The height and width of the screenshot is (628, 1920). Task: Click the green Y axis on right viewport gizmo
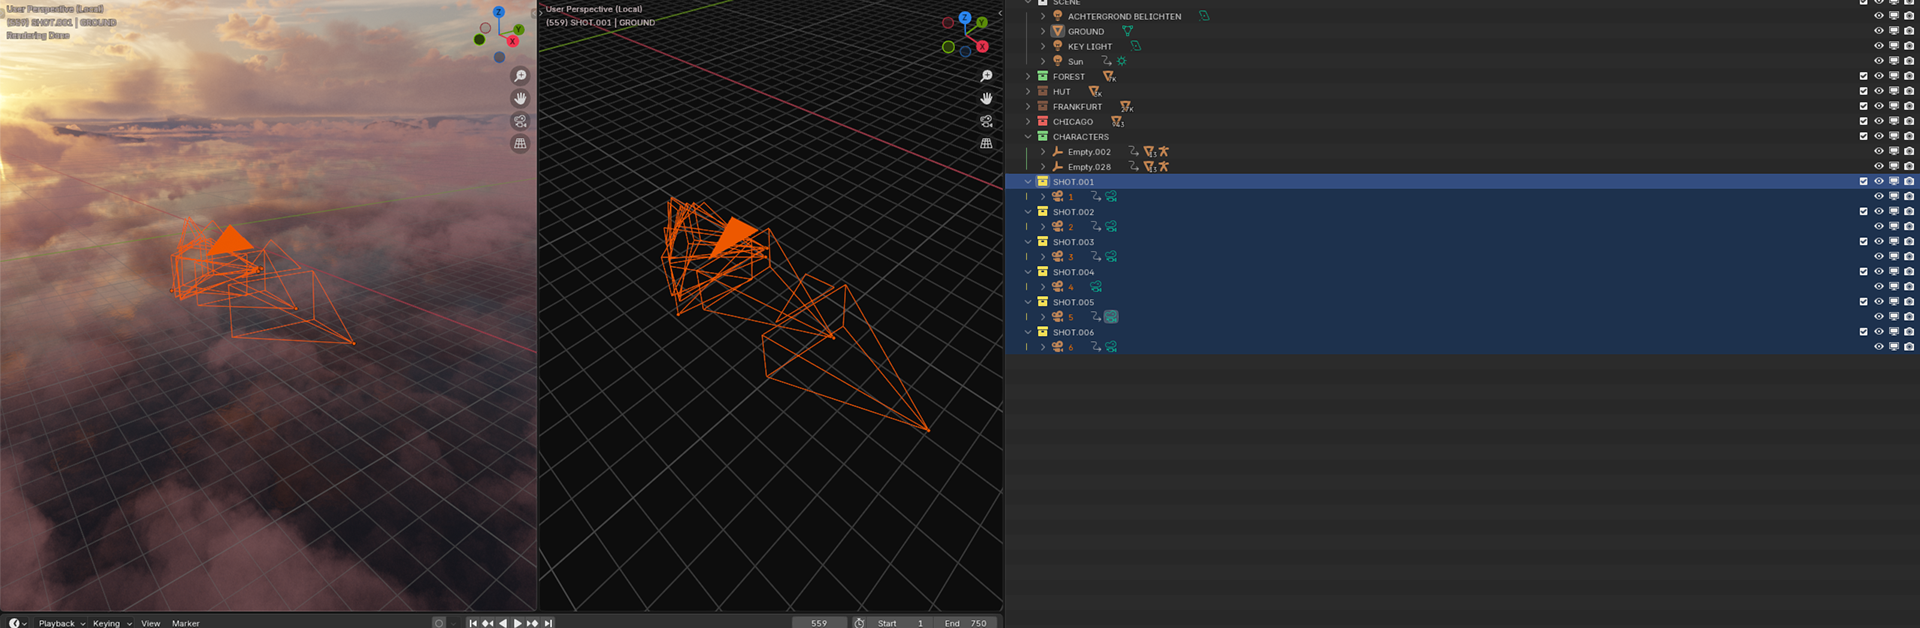coord(982,22)
